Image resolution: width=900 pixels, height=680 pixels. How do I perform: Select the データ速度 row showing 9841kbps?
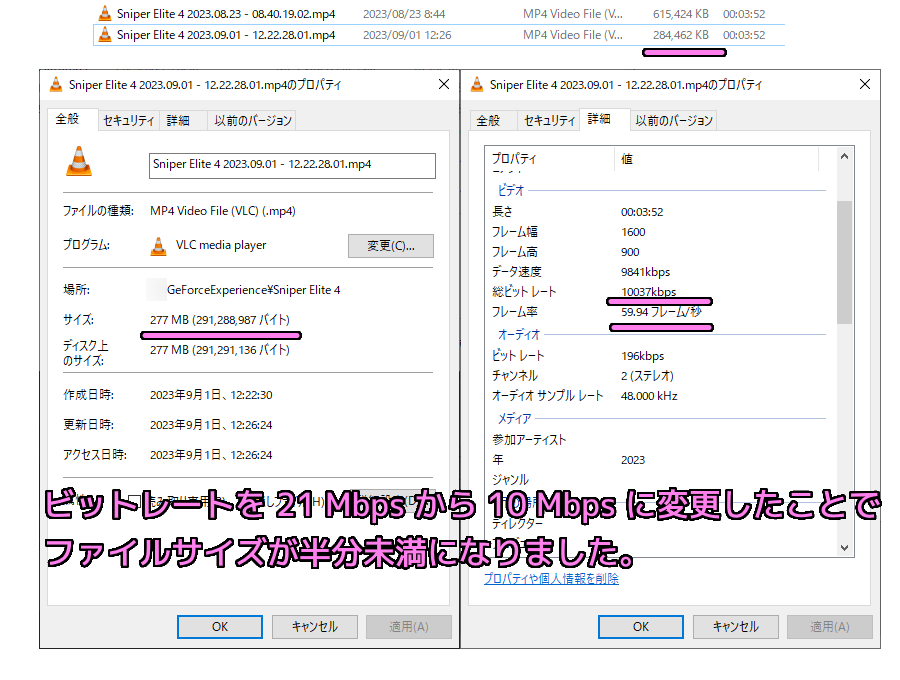pyautogui.click(x=658, y=271)
